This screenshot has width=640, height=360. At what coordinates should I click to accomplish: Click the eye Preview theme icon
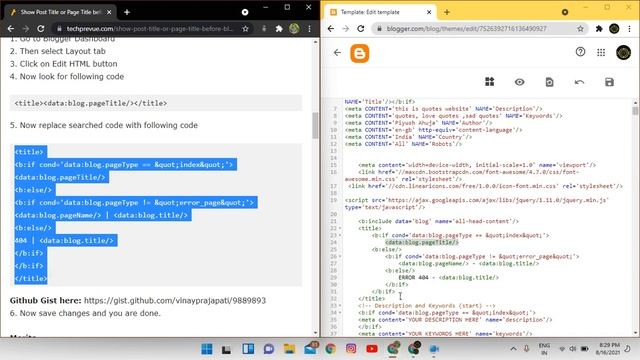coord(519,82)
